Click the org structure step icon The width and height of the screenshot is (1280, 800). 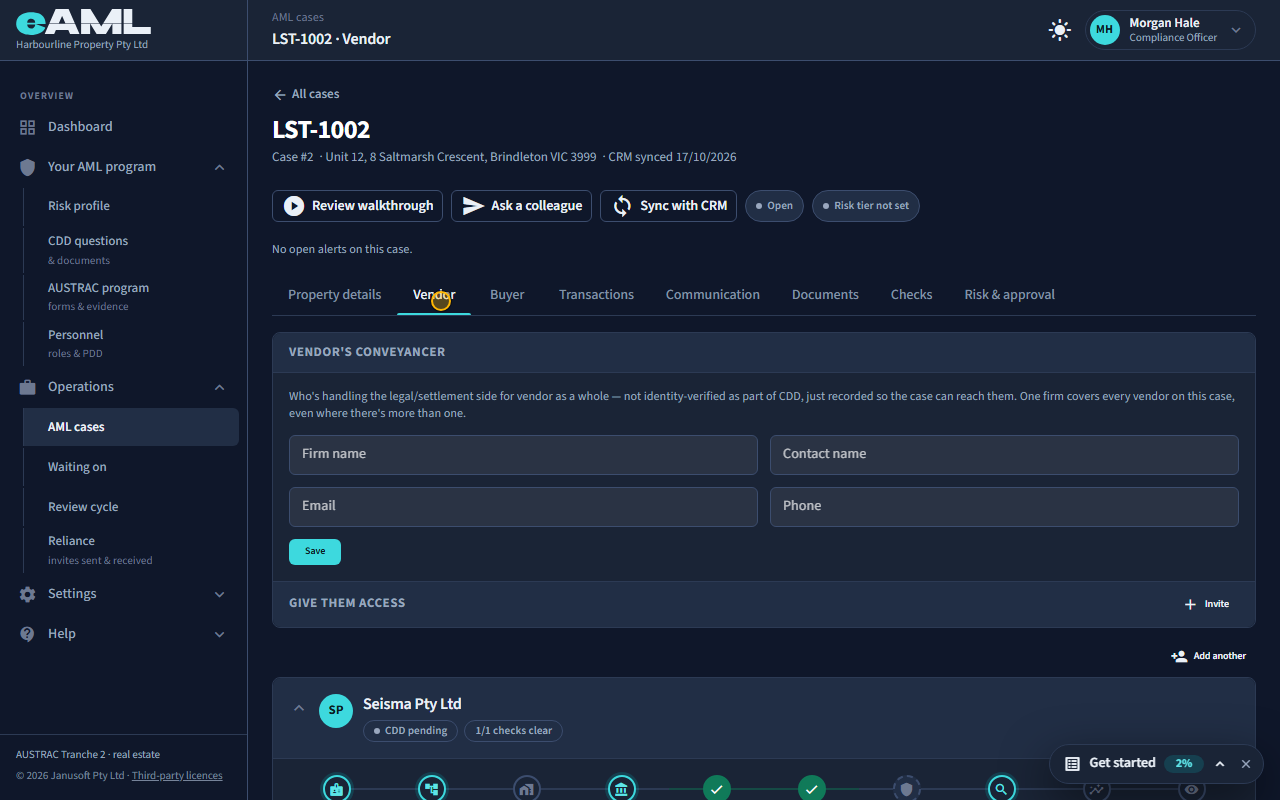431,789
